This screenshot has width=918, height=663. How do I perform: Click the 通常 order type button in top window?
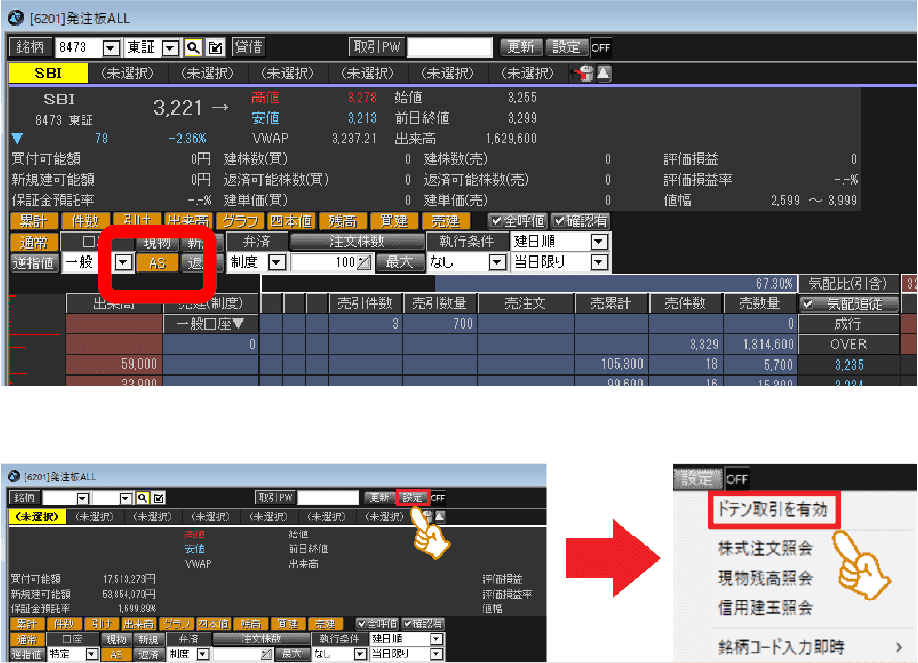[34, 241]
